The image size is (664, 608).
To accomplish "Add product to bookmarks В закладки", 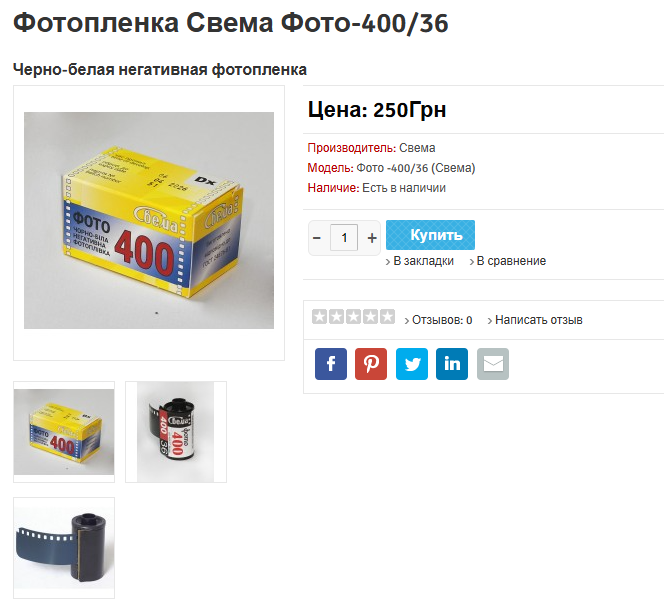I will coord(420,261).
